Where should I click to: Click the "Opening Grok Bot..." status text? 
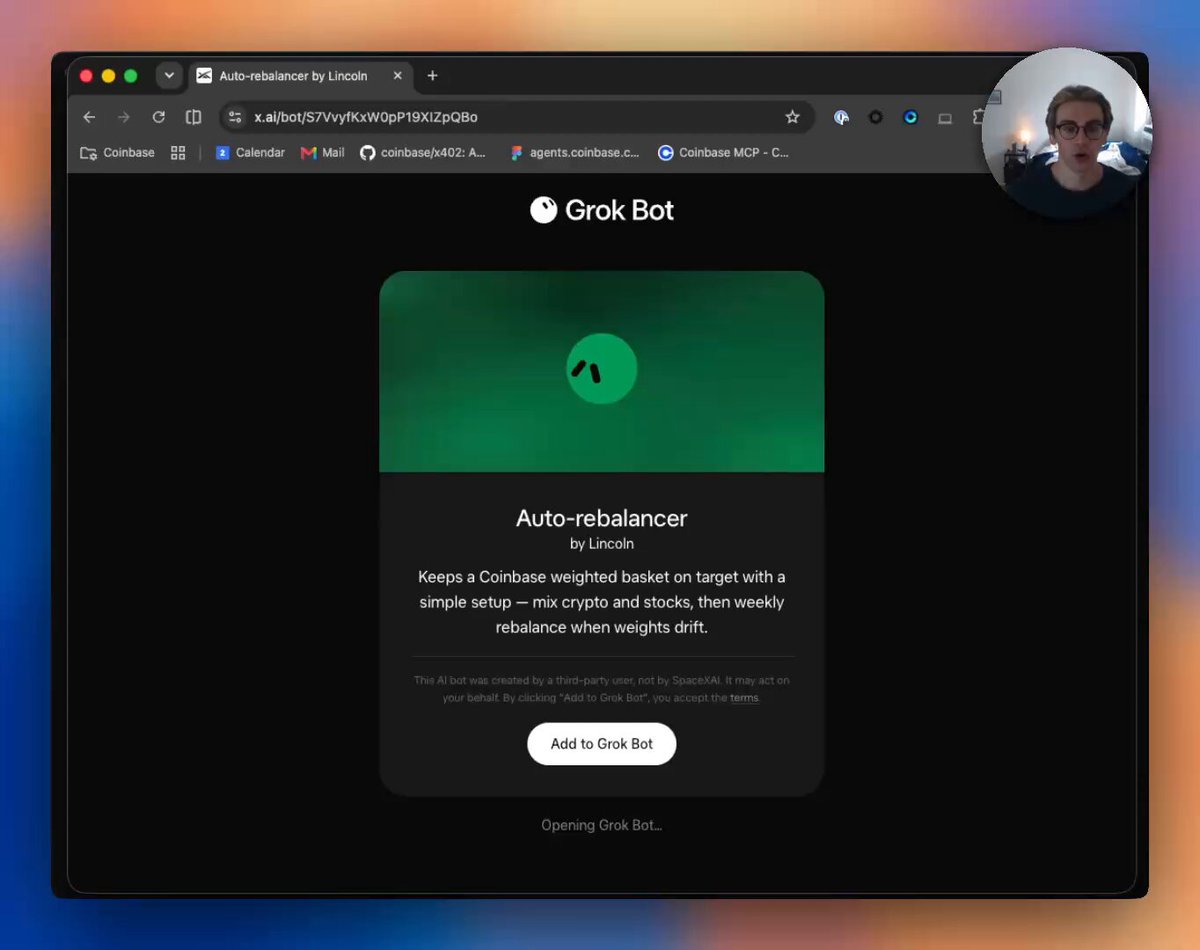pyautogui.click(x=602, y=825)
